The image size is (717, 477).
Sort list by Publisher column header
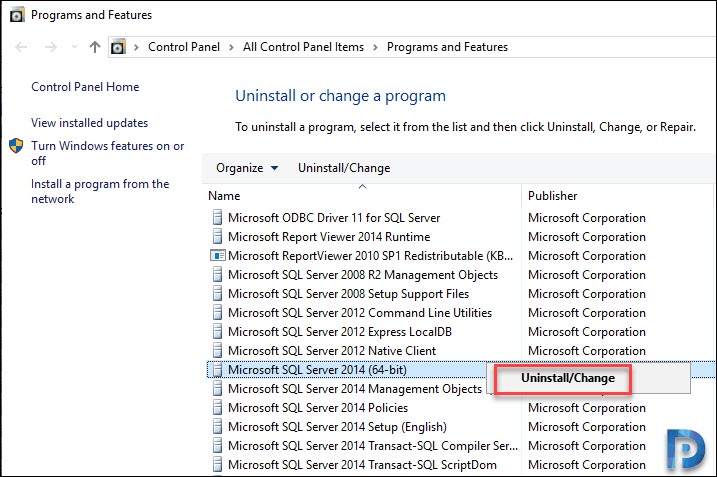tap(552, 196)
